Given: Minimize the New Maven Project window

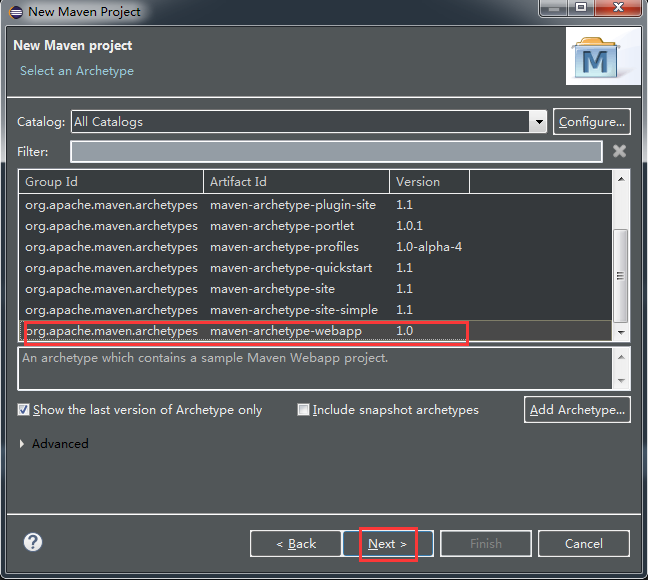Looking at the screenshot, I should [x=554, y=7].
